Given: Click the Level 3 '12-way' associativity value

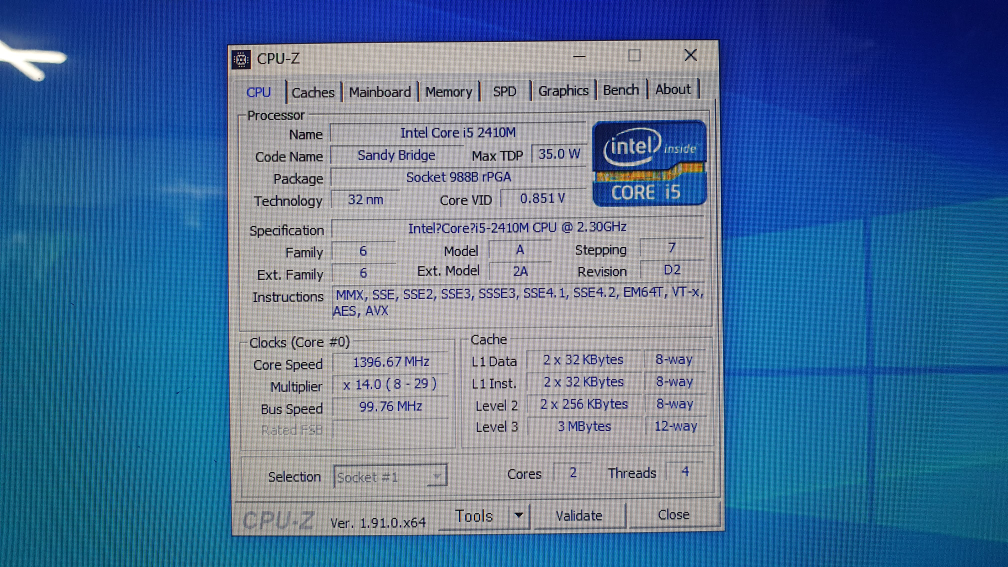Looking at the screenshot, I should (x=675, y=426).
